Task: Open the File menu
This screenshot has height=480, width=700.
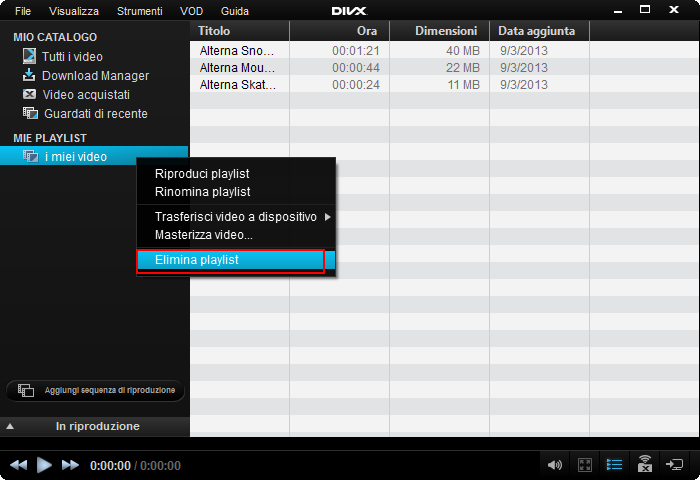Action: (x=23, y=11)
